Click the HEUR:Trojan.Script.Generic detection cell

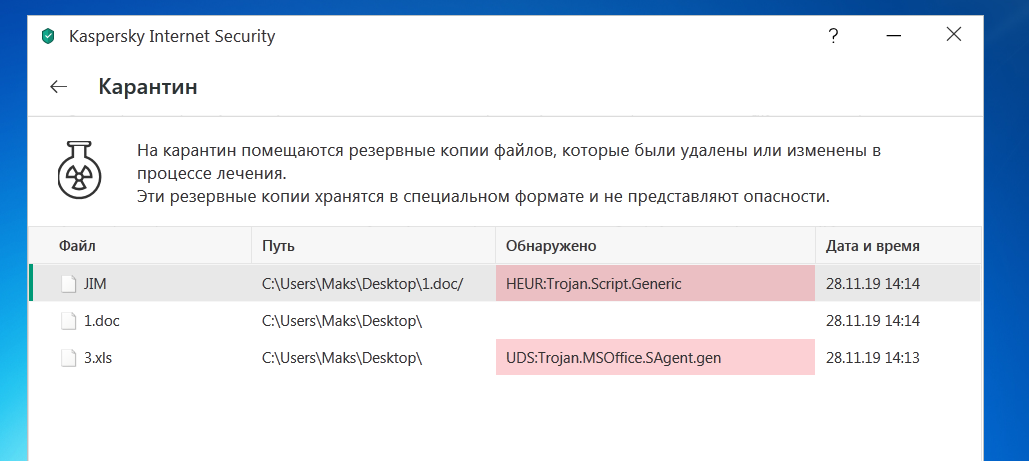[x=654, y=284]
